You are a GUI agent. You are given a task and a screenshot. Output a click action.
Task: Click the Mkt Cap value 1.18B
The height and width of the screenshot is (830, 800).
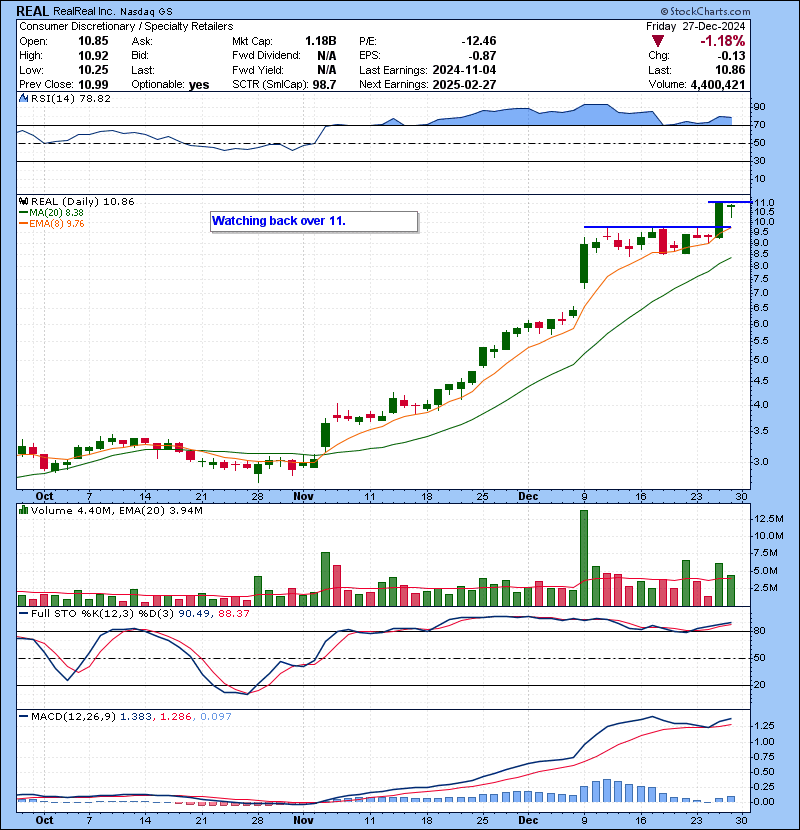pos(320,41)
